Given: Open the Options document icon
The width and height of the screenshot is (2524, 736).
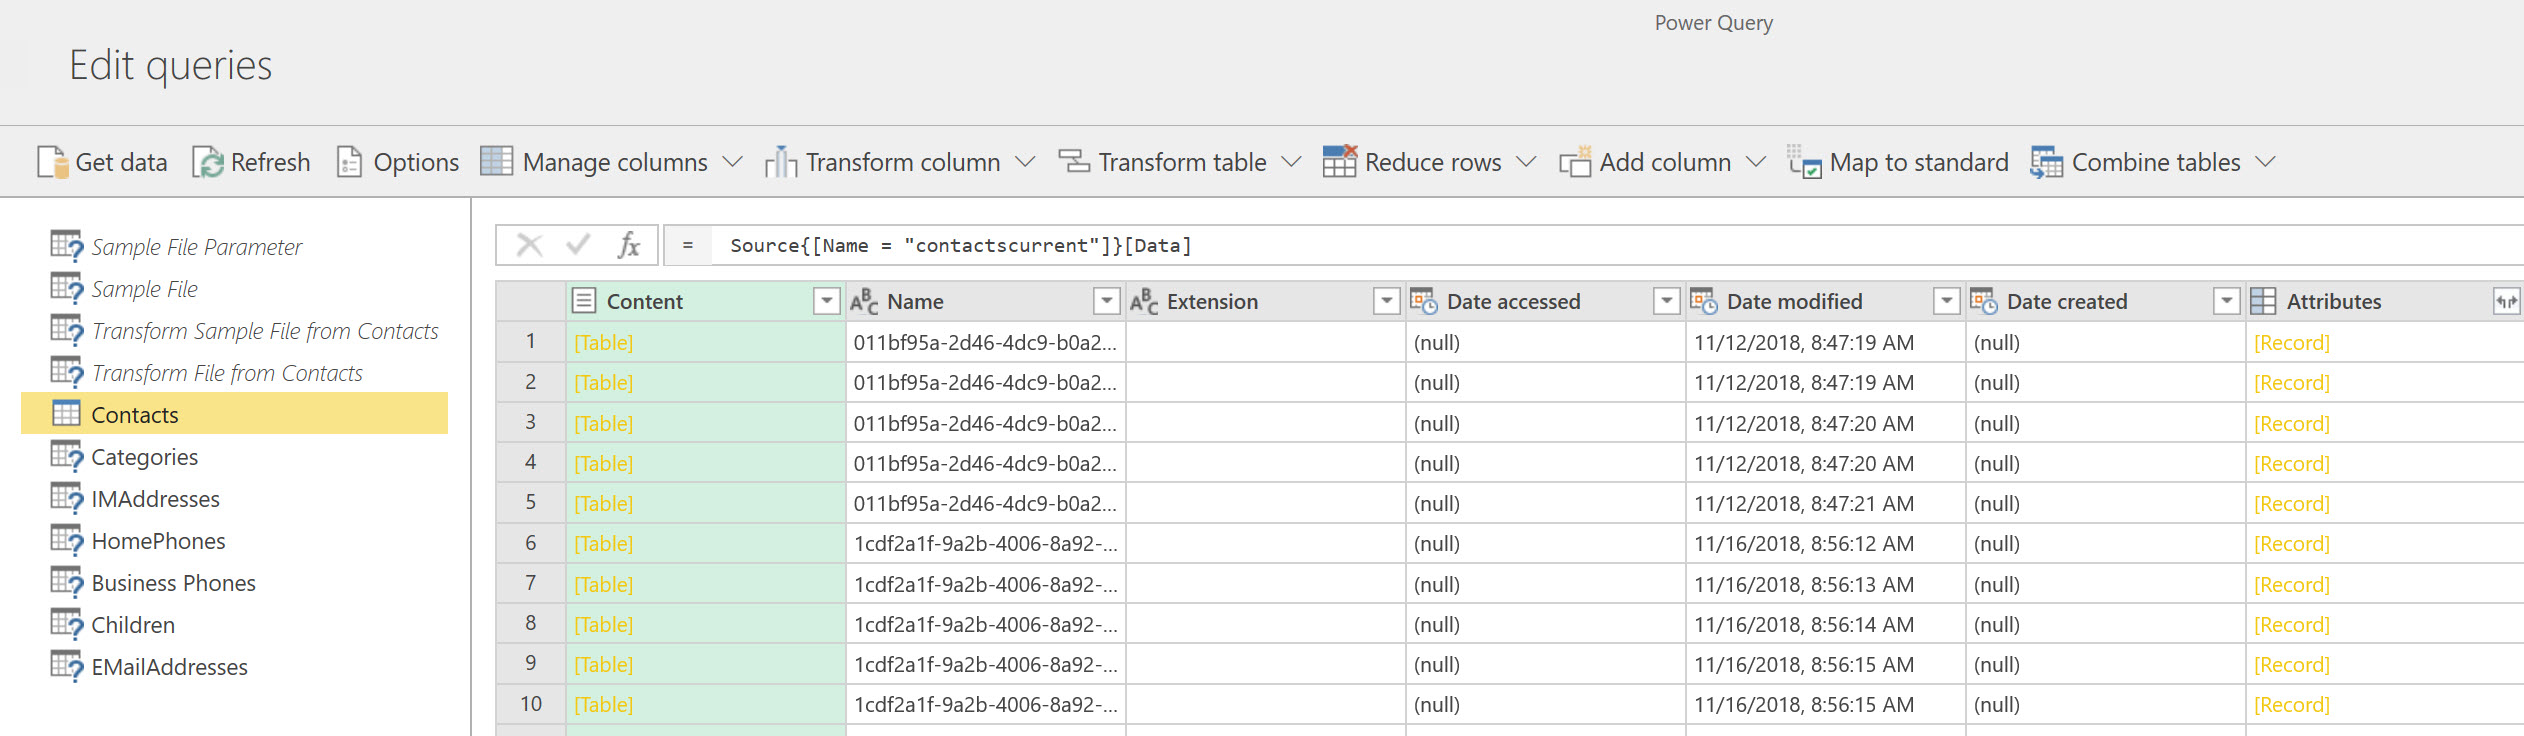Looking at the screenshot, I should coord(349,162).
